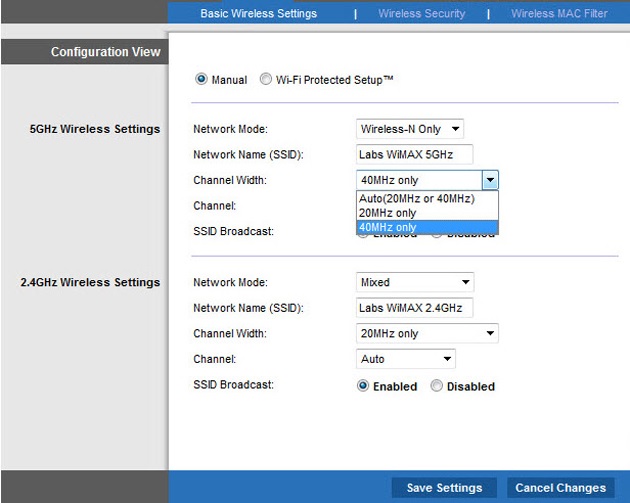Expand the 2.4GHz Network Mode dropdown

[x=414, y=283]
